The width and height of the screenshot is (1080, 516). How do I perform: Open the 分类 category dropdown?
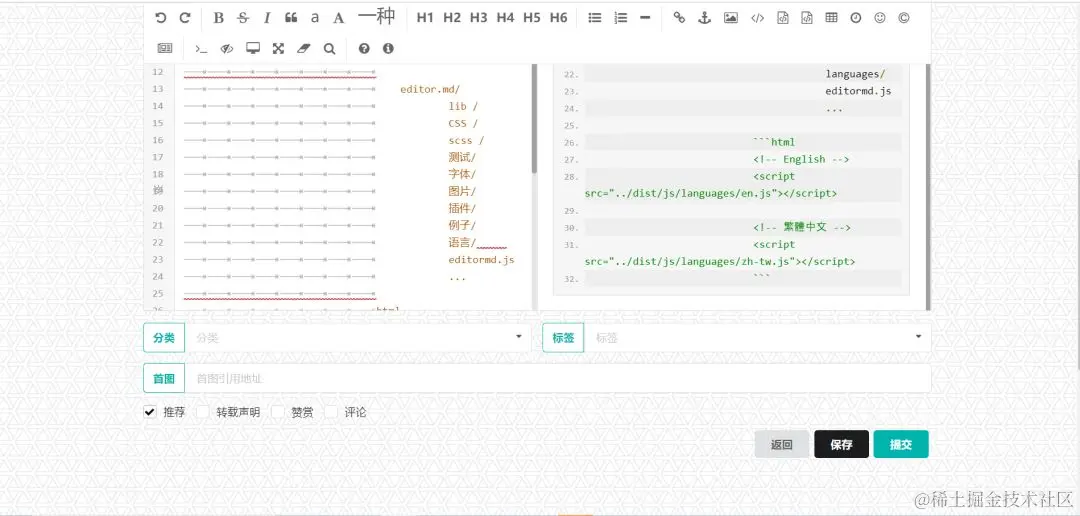357,338
